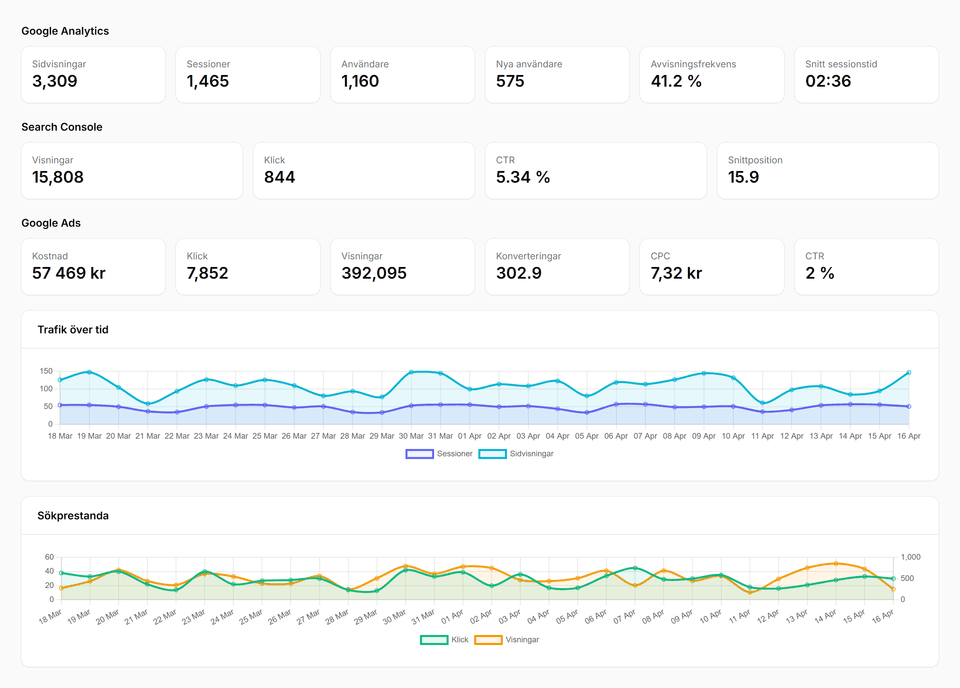960x688 pixels.
Task: Click the Snitt sessionstid card
Action: [866, 74]
